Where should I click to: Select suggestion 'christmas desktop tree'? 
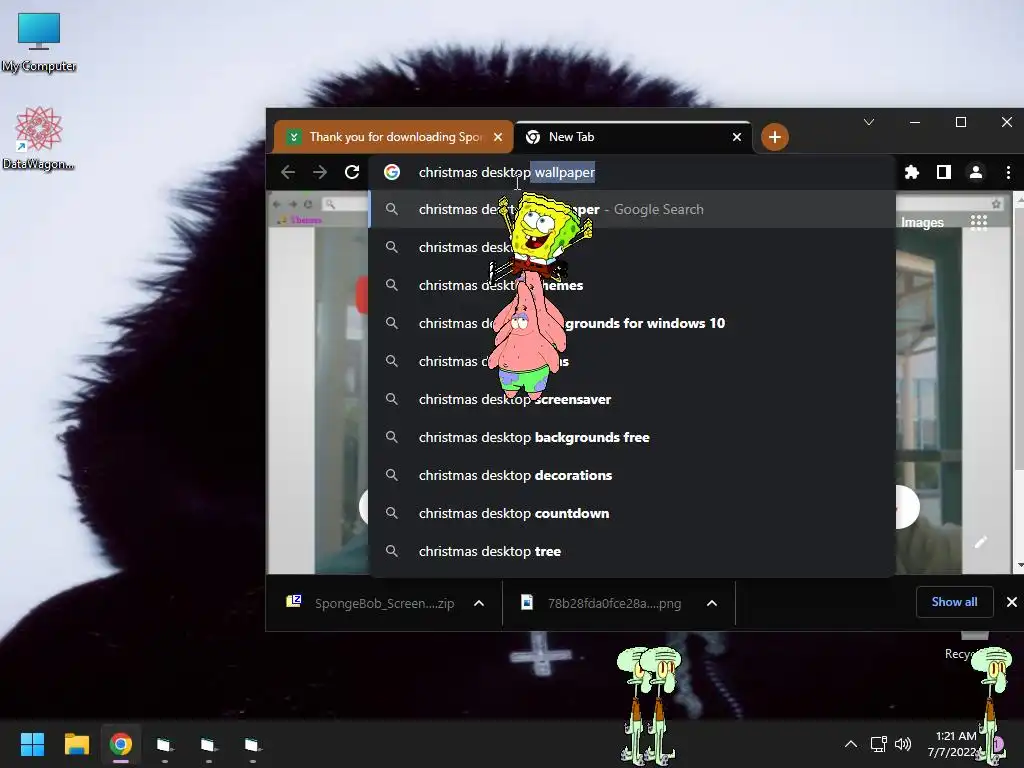632,551
